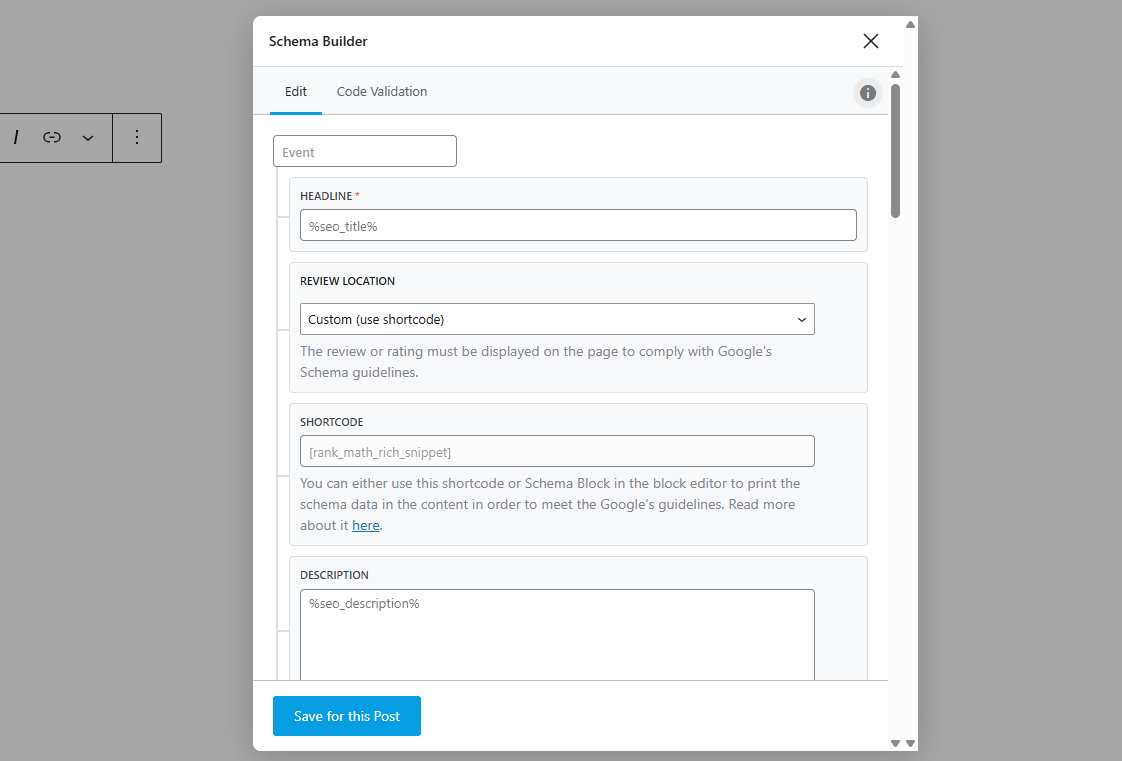Screen dimensions: 1122x761
Task: Switch to the Code Validation tab
Action: point(382,92)
